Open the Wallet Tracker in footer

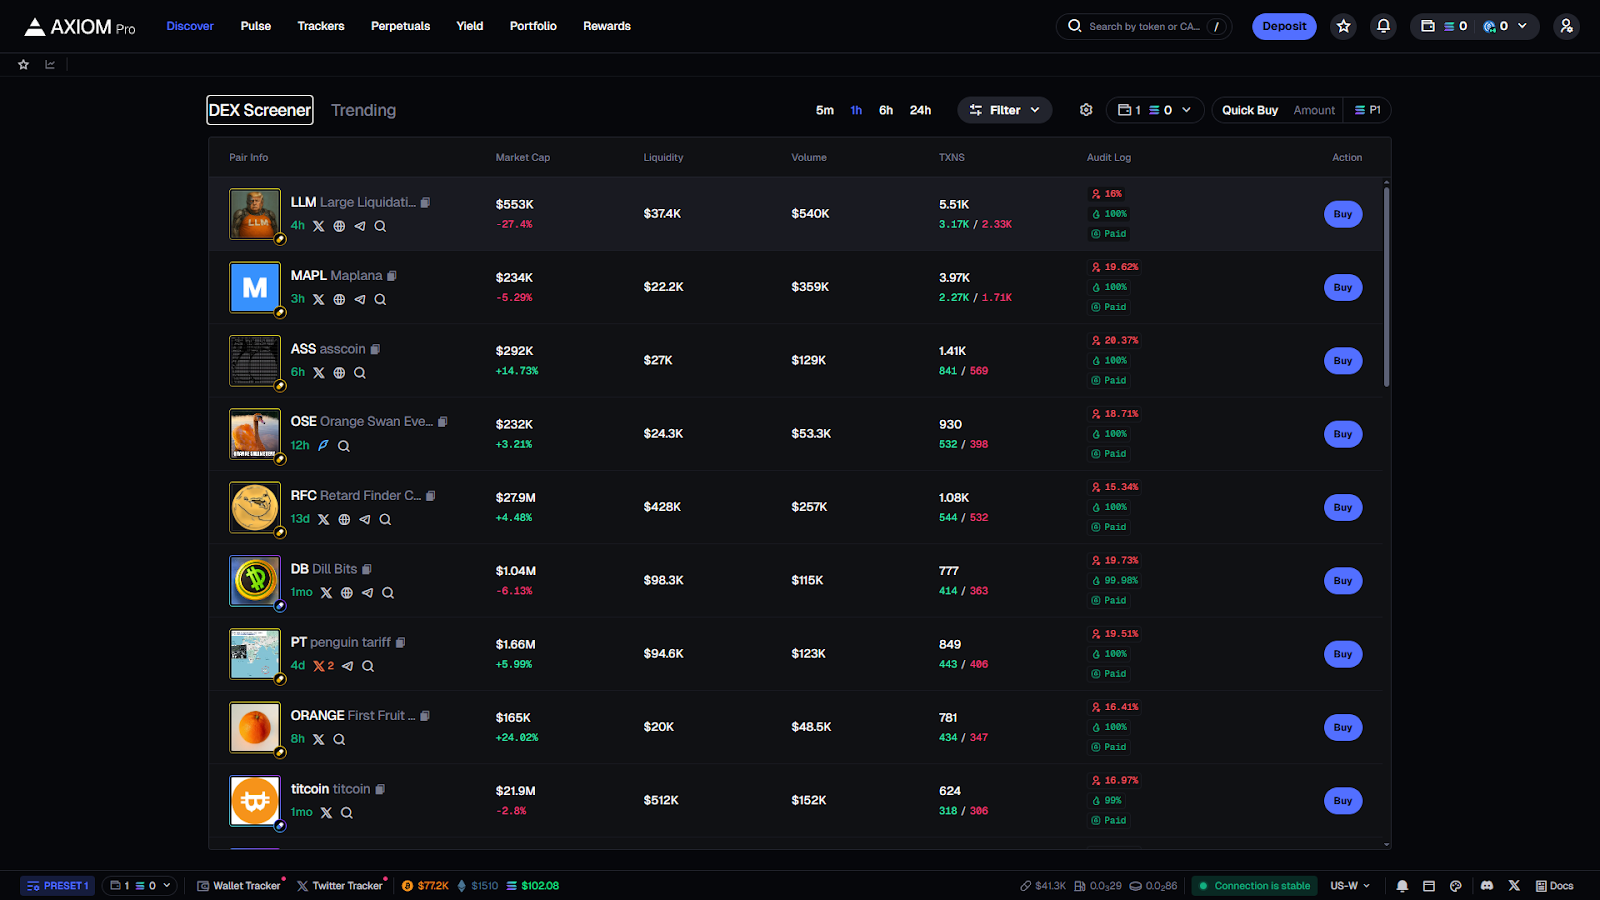[239, 886]
